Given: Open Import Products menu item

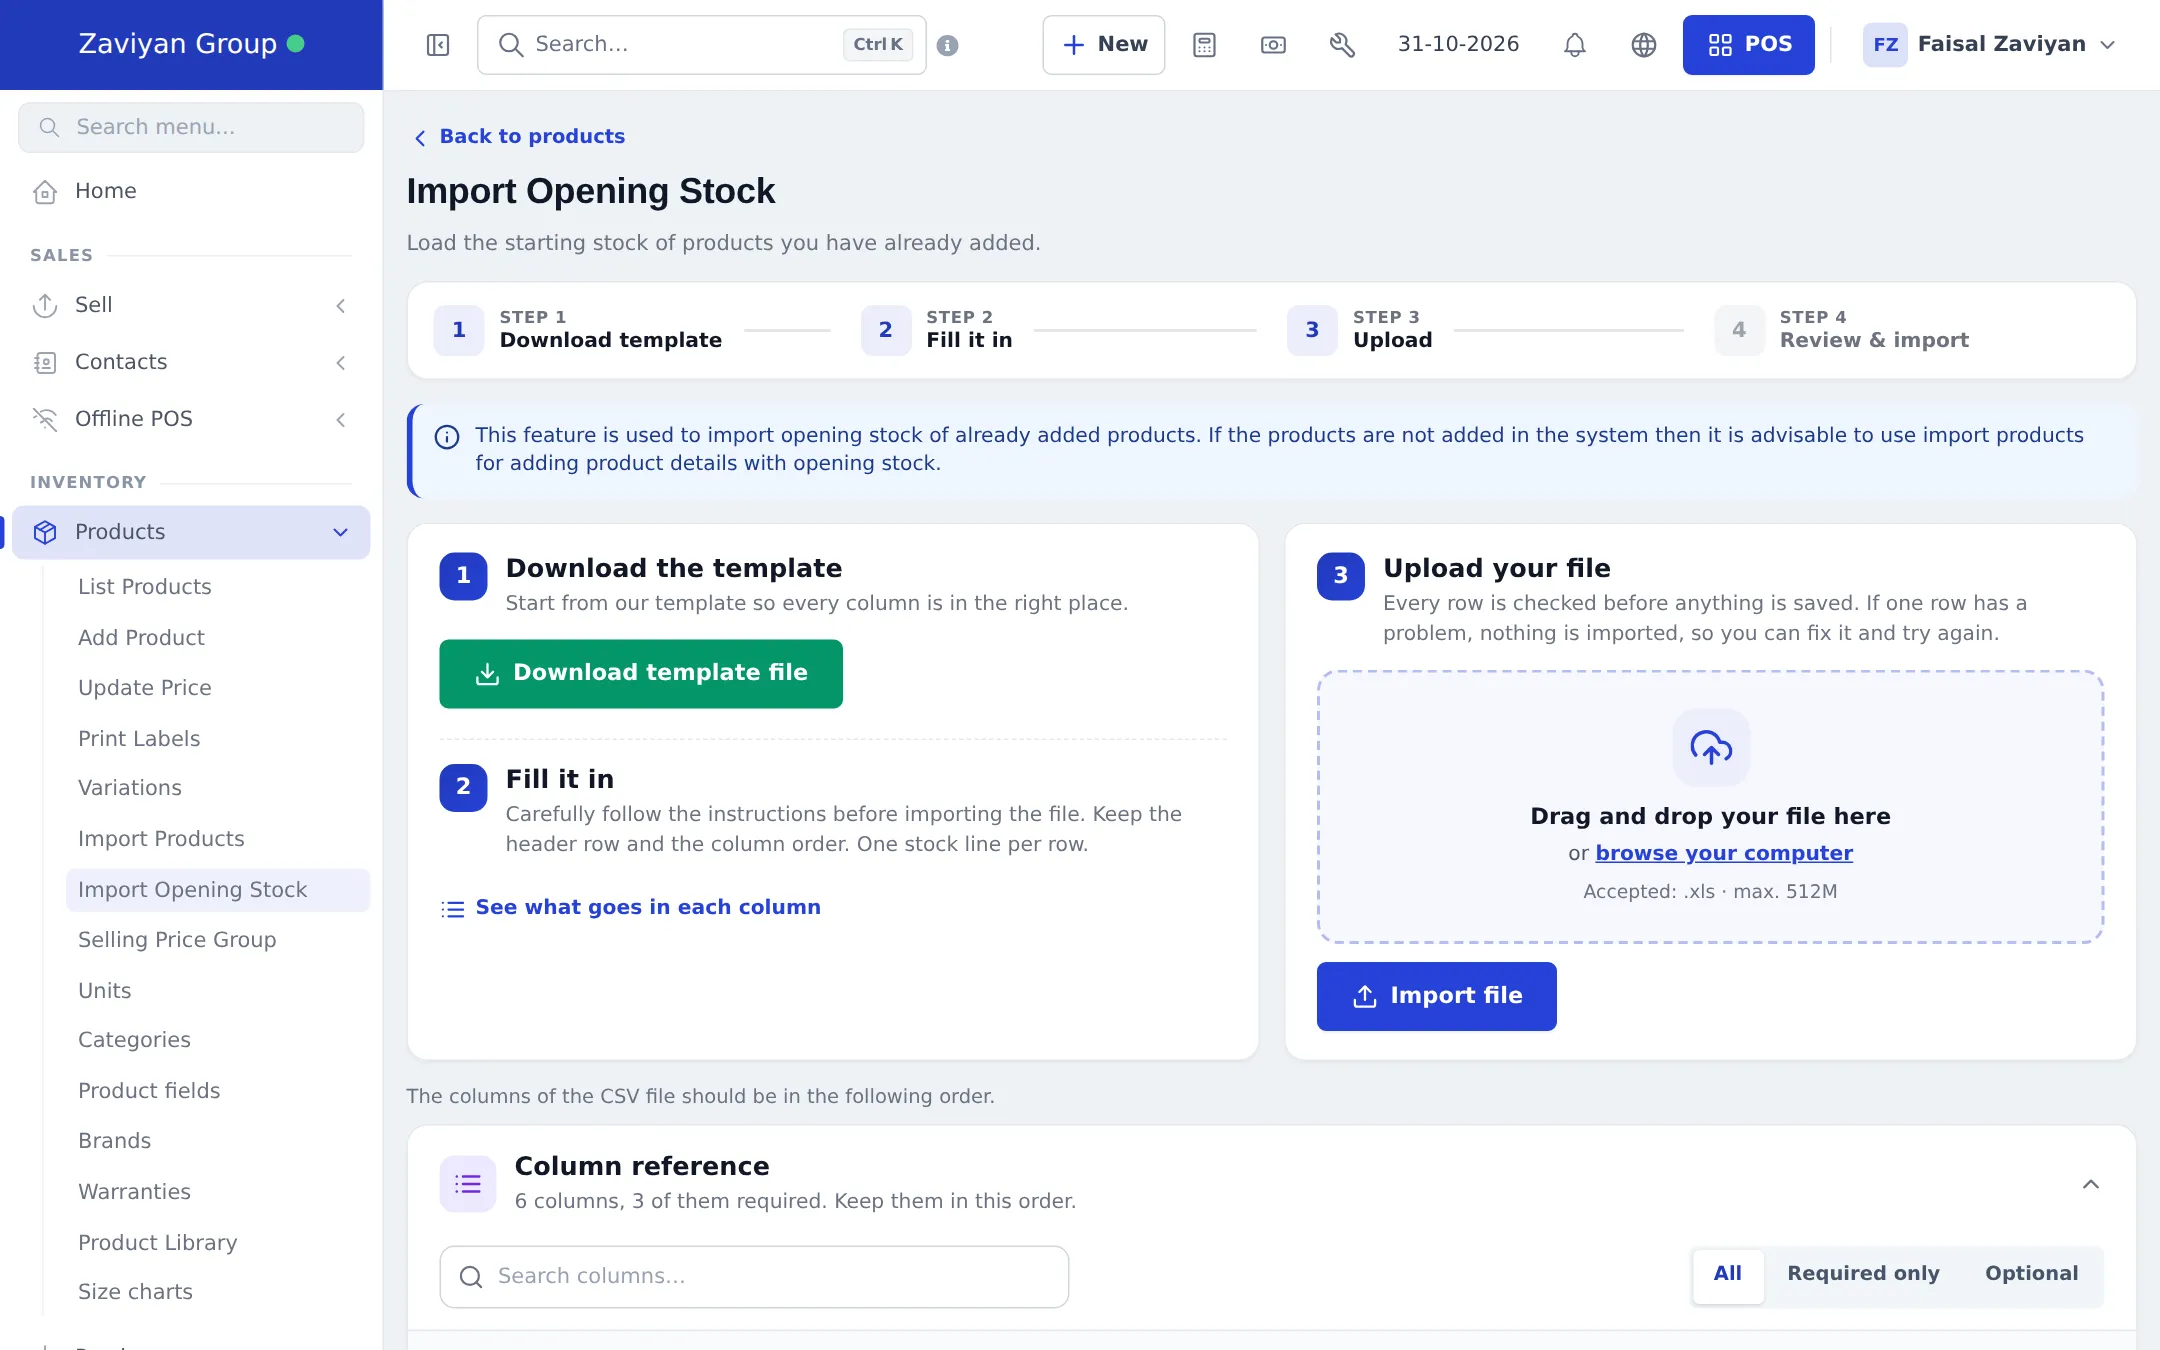Looking at the screenshot, I should coord(161,839).
